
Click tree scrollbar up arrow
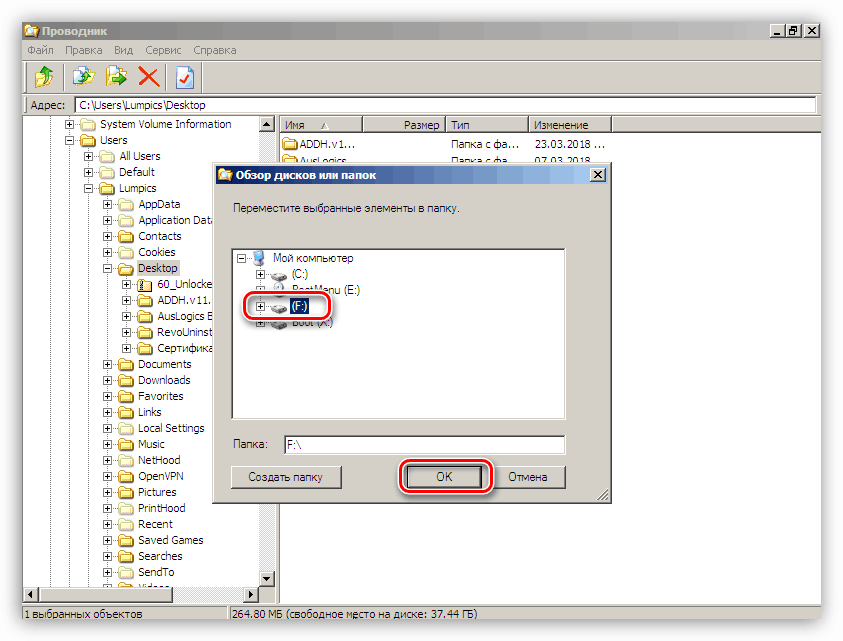(267, 124)
